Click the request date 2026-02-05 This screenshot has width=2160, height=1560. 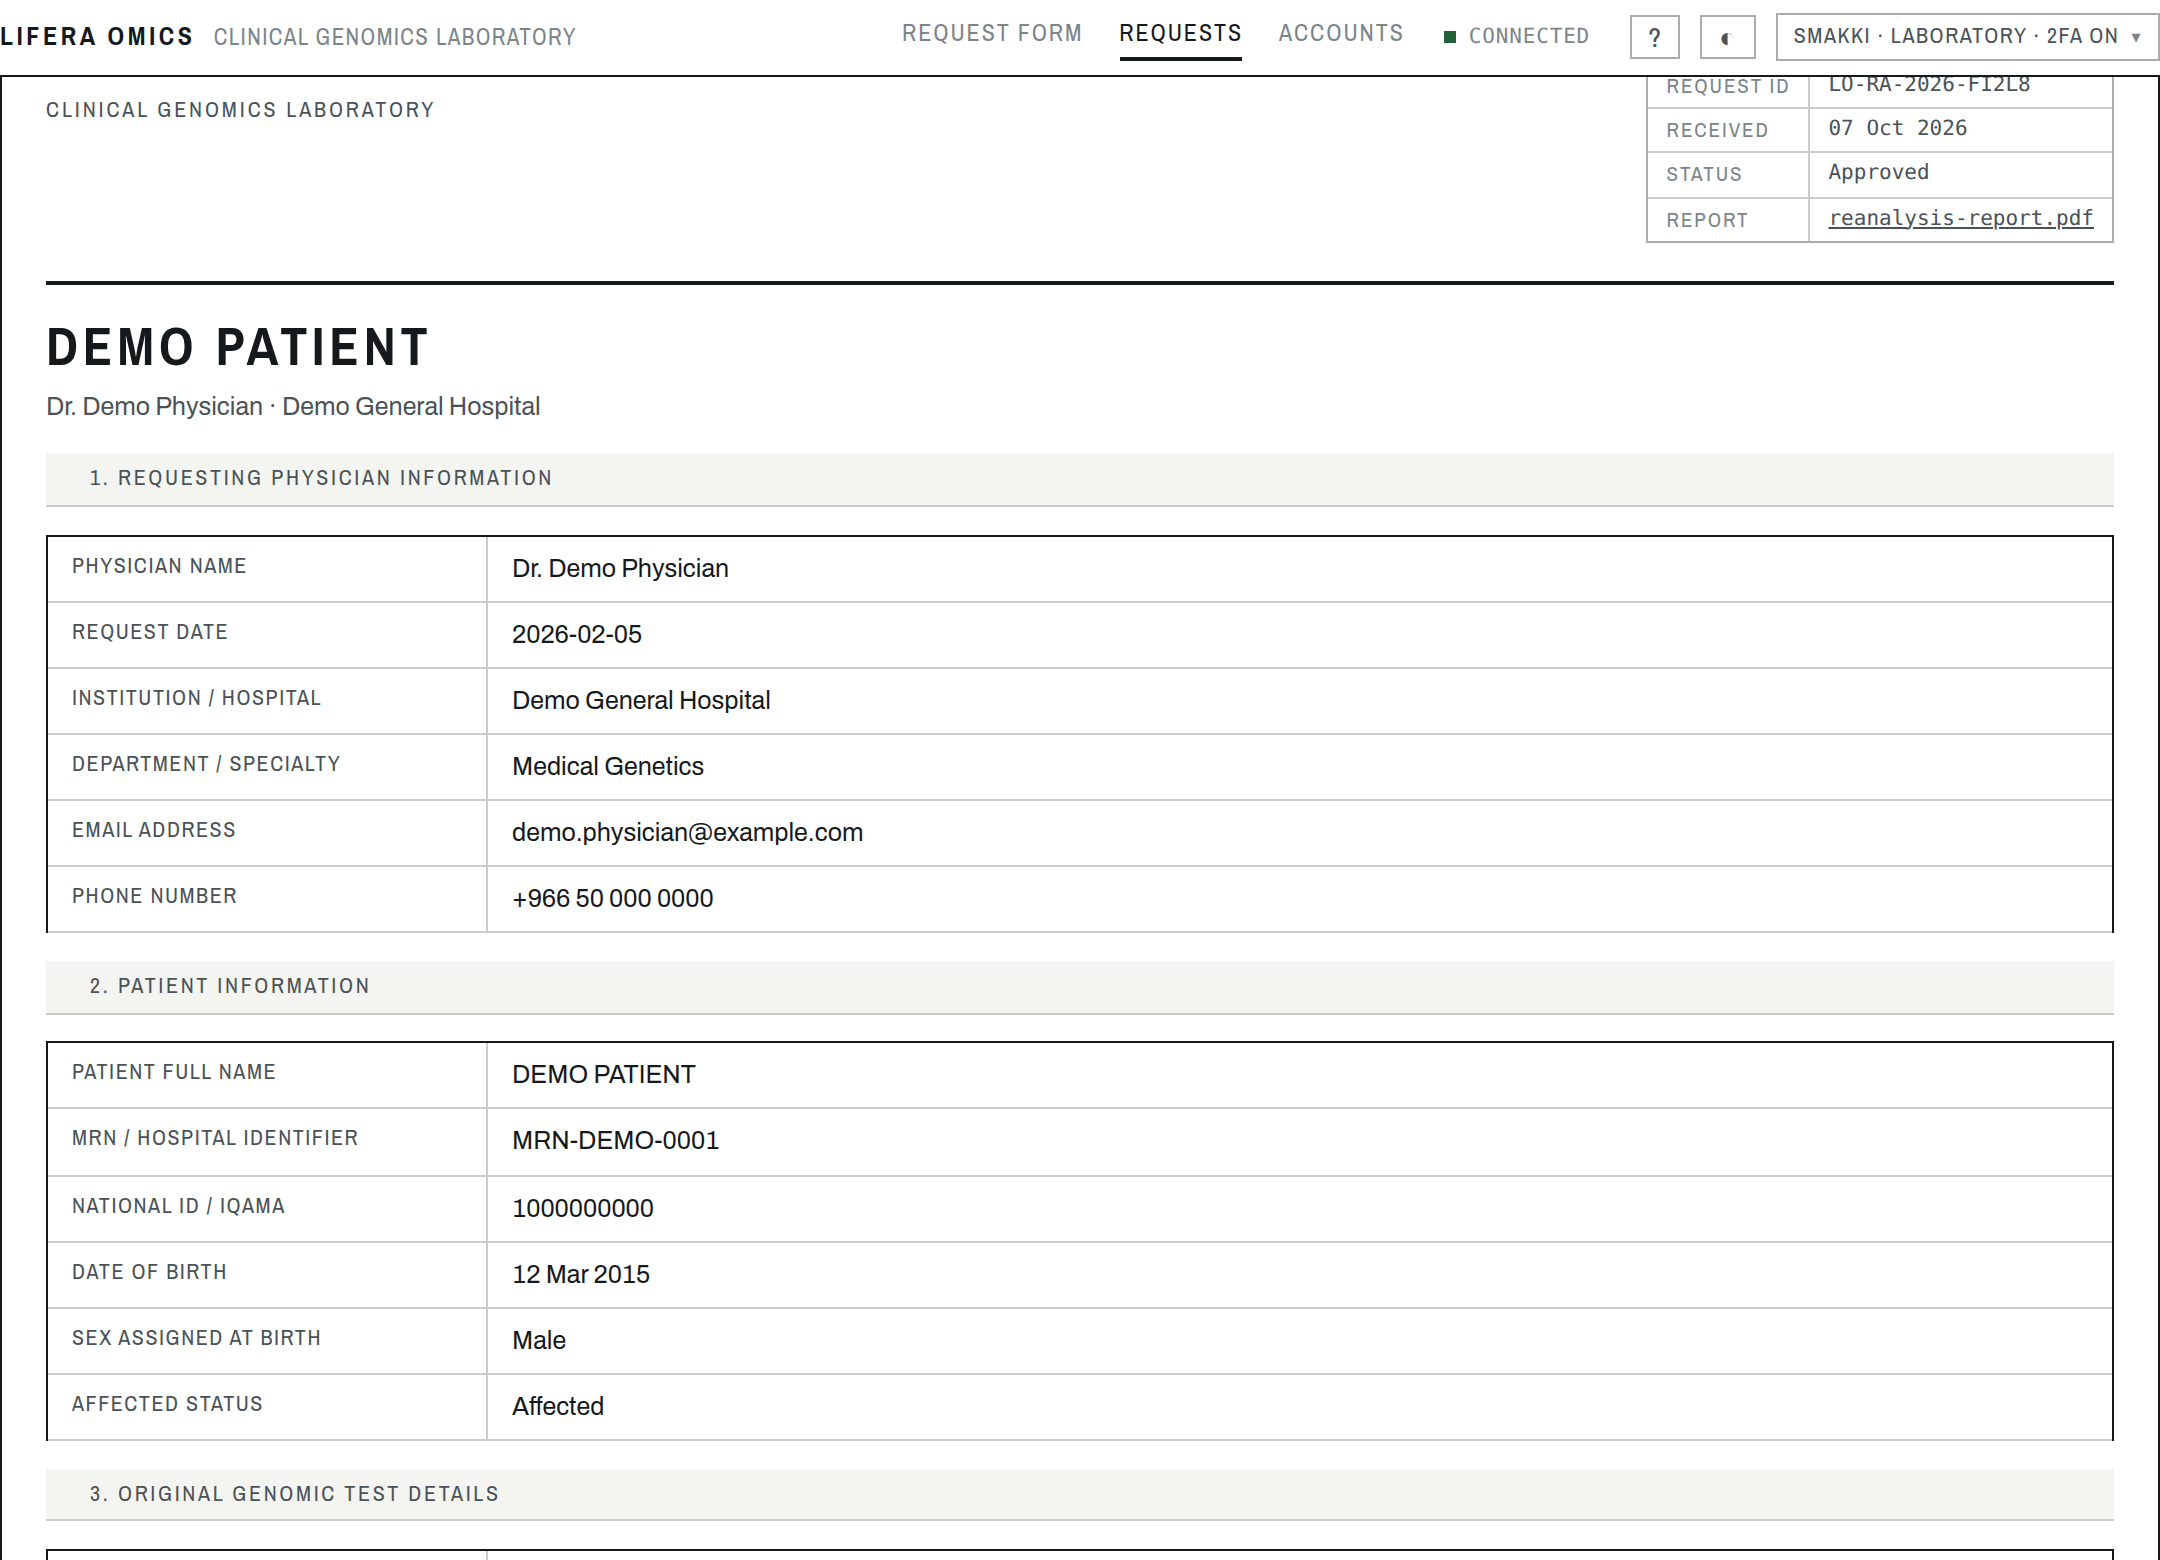pos(576,634)
